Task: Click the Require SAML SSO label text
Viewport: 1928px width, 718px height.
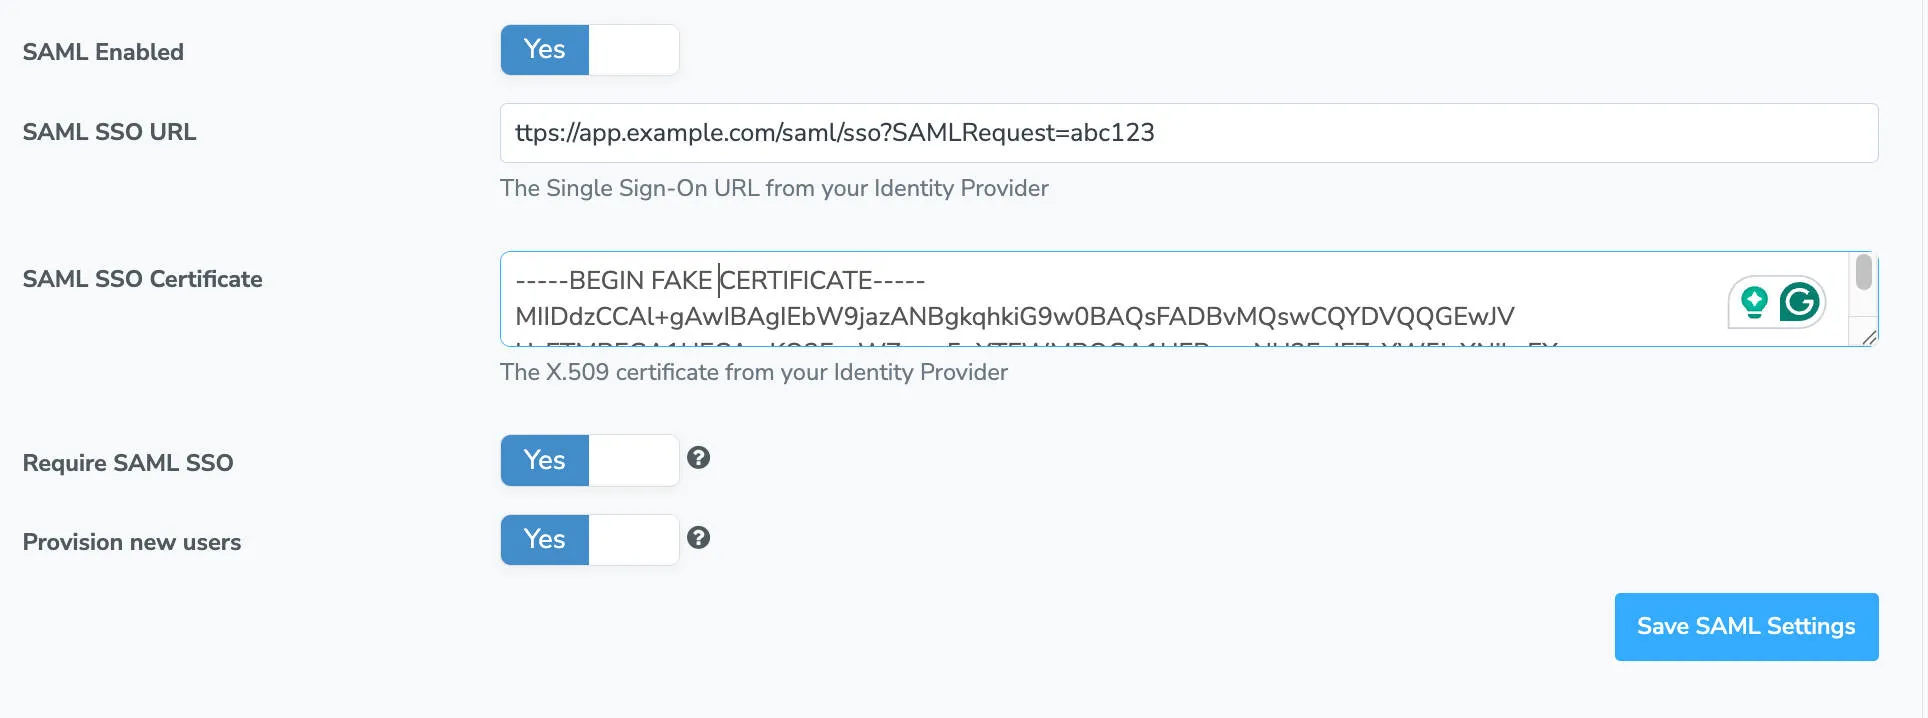Action: 128,462
